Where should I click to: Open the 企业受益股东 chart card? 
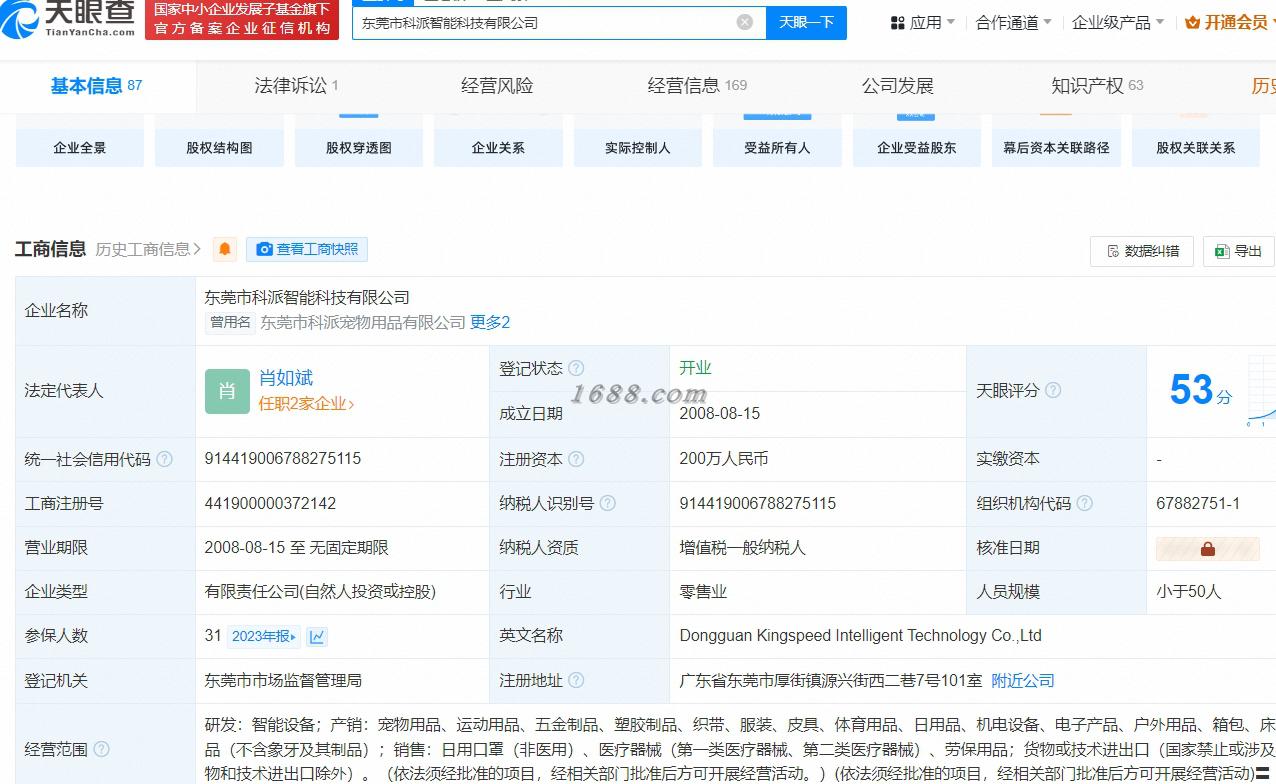[917, 142]
